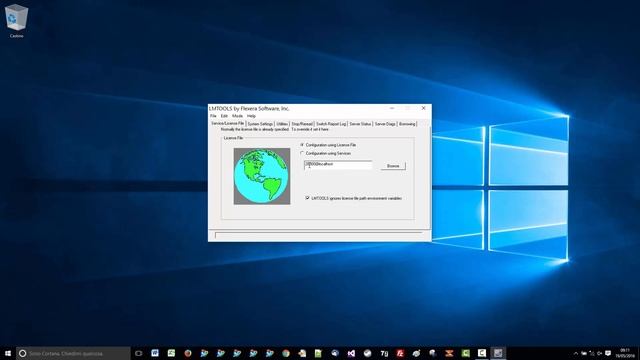
Task: Click the status bar field at window bottom
Action: point(319,235)
